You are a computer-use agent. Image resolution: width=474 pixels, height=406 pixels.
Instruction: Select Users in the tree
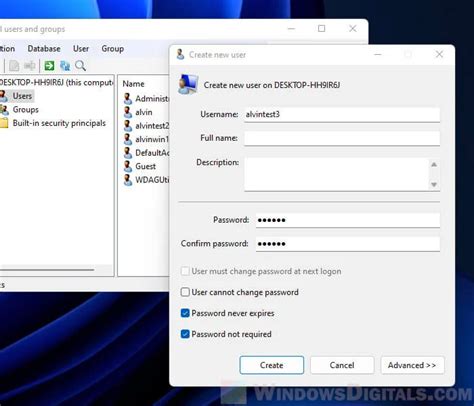pyautogui.click(x=22, y=96)
